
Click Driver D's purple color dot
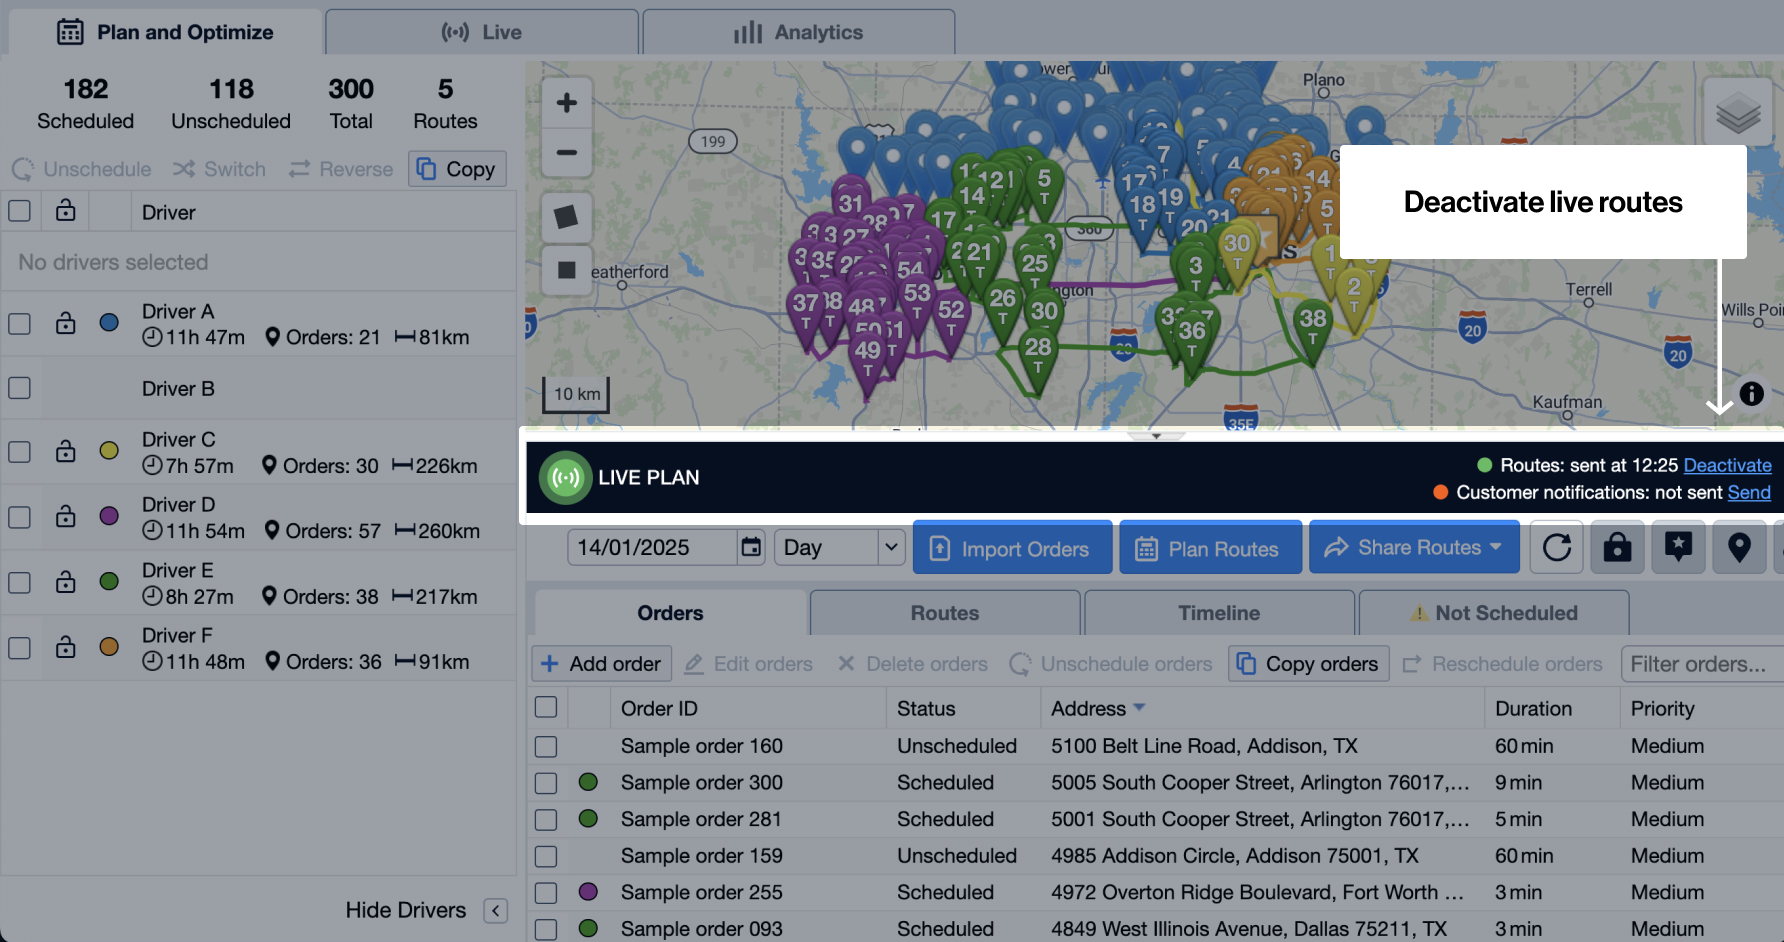click(110, 516)
